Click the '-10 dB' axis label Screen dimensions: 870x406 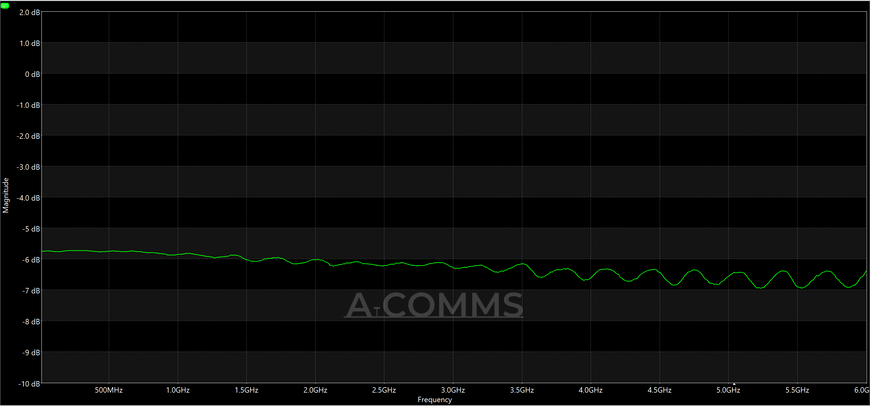tap(29, 383)
